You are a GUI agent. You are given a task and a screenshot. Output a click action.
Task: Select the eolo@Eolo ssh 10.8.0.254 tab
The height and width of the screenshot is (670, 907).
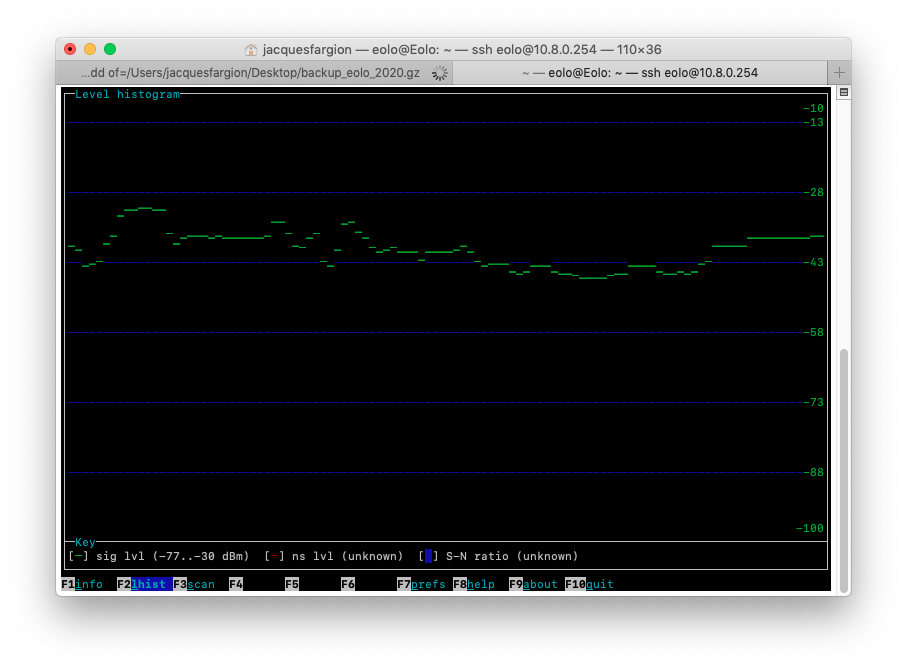click(x=640, y=73)
